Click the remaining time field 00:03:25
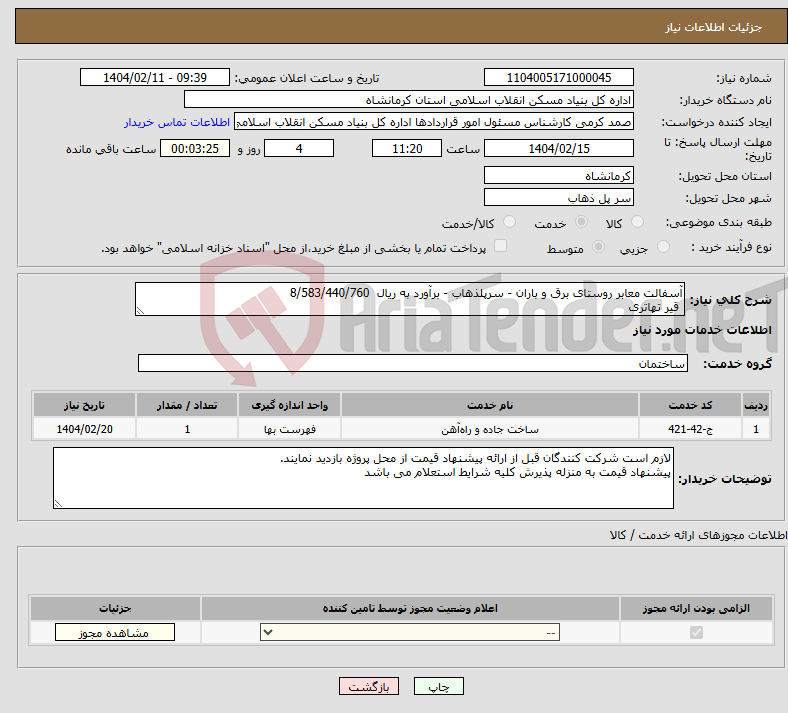 [195, 148]
